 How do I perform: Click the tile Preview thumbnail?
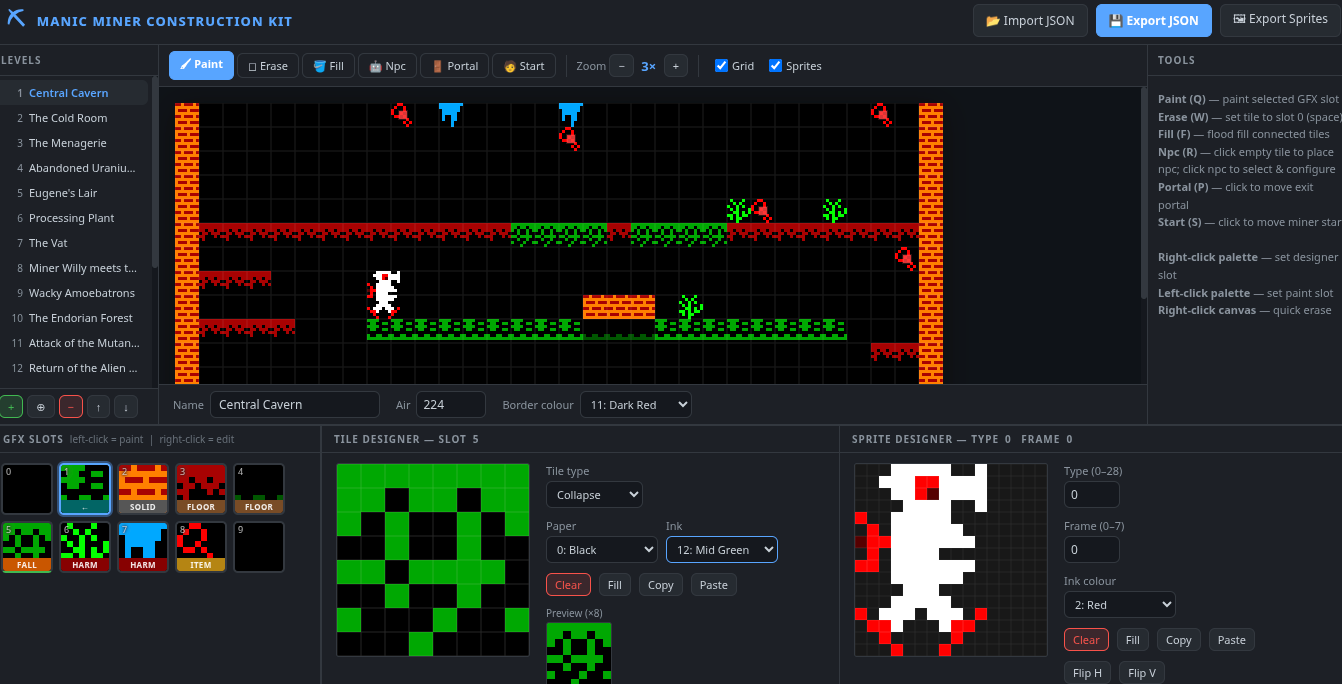pyautogui.click(x=579, y=653)
